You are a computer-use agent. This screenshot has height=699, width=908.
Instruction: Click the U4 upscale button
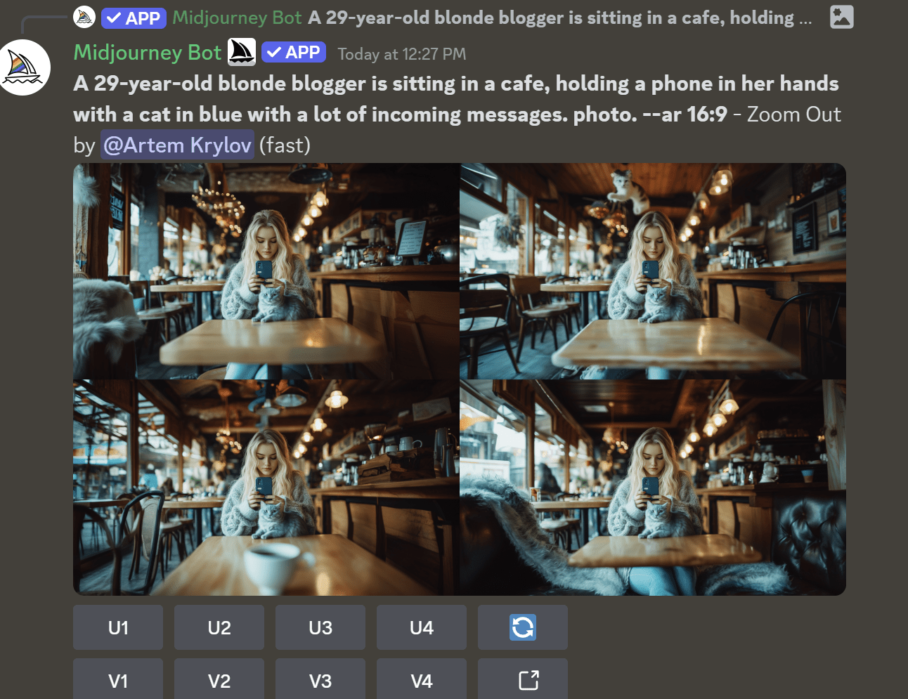422,627
